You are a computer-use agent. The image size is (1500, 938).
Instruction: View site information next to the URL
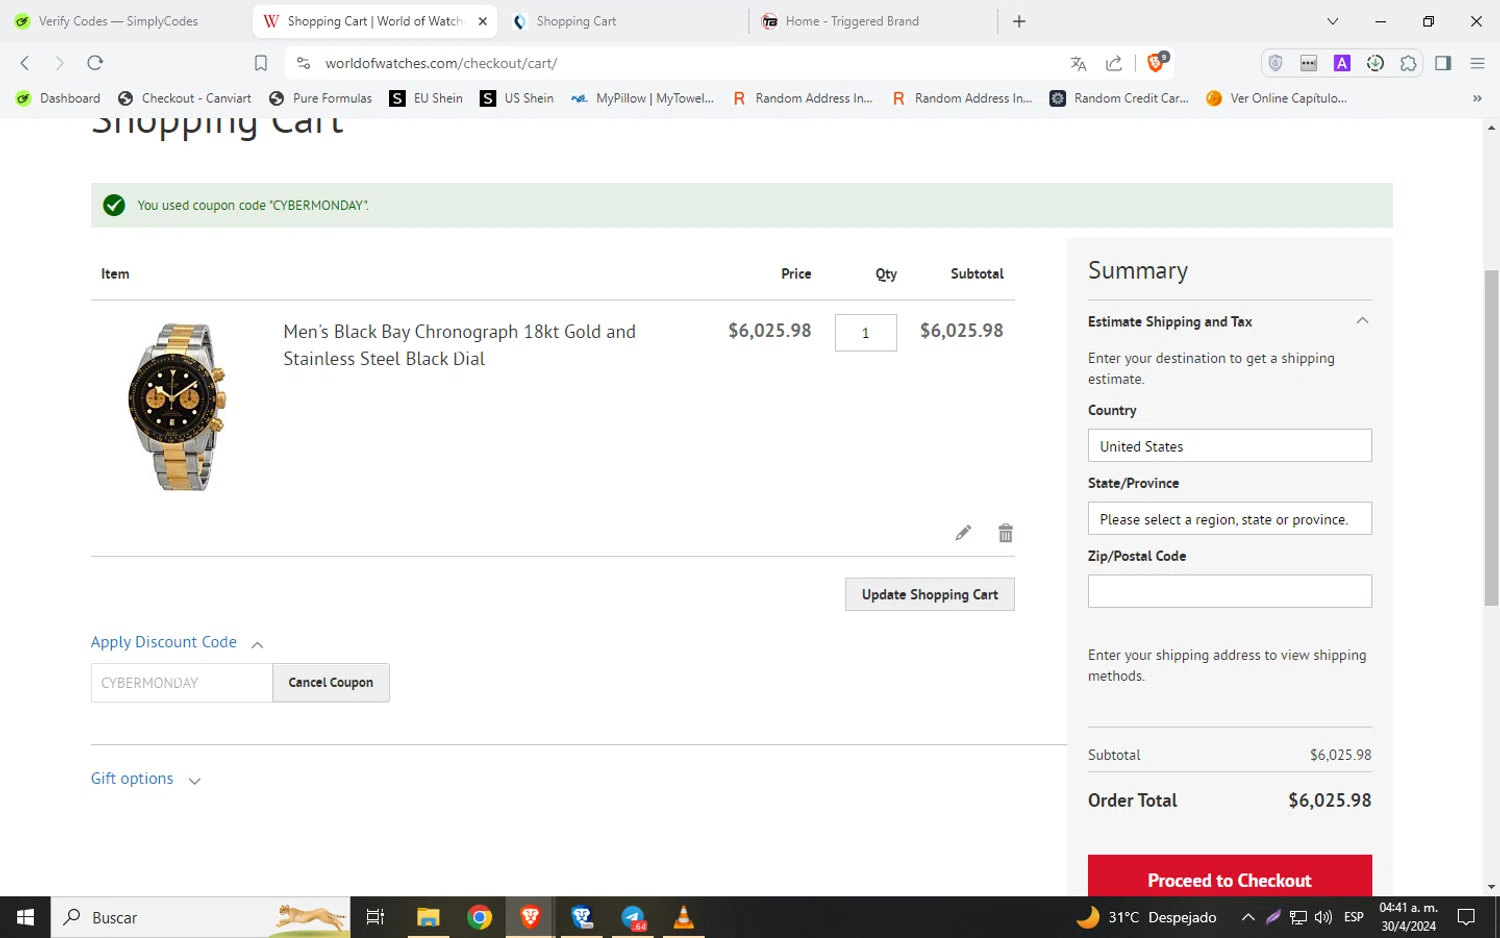(x=303, y=63)
